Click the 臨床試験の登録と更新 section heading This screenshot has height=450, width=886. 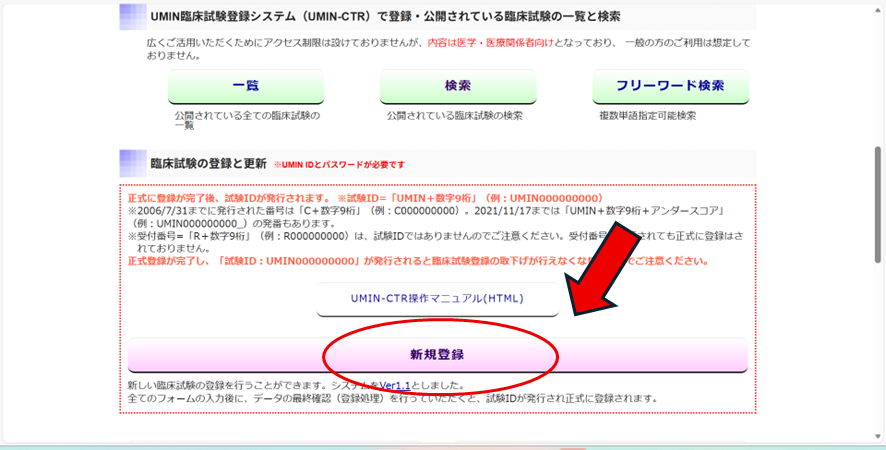pos(208,163)
